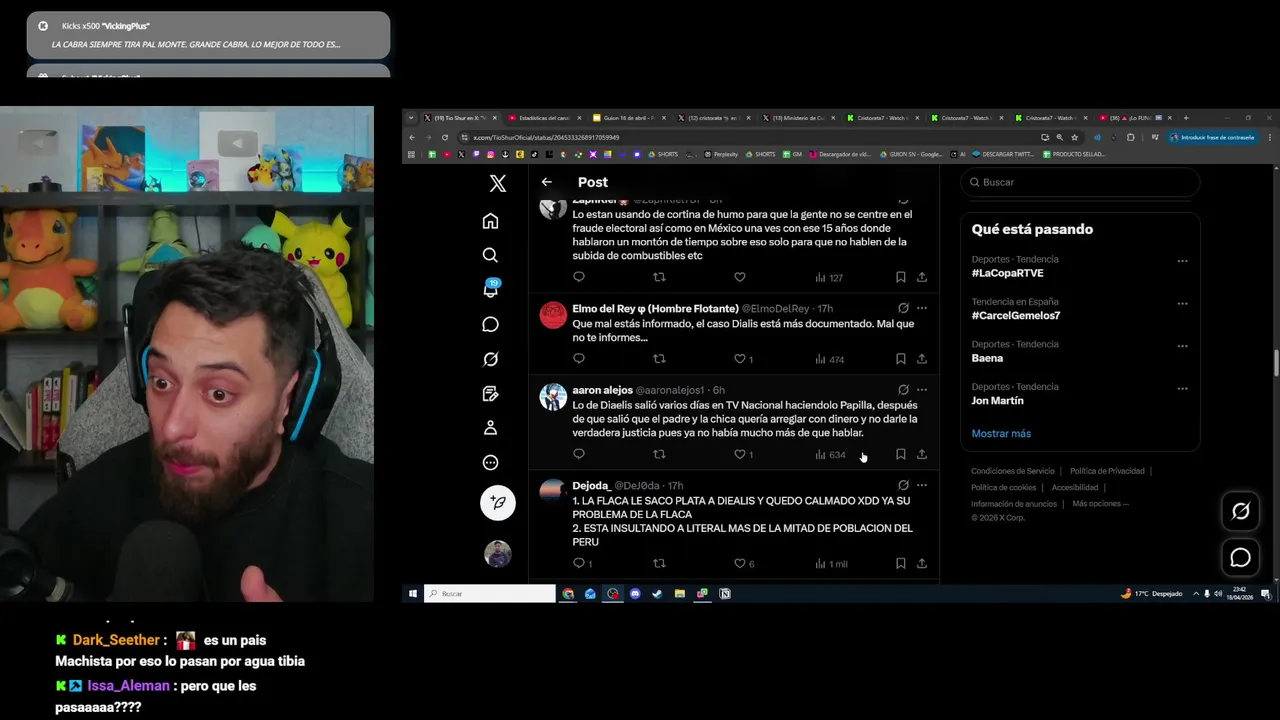Like the comment with 127 views
Screen dimensions: 1280x720
[740, 277]
